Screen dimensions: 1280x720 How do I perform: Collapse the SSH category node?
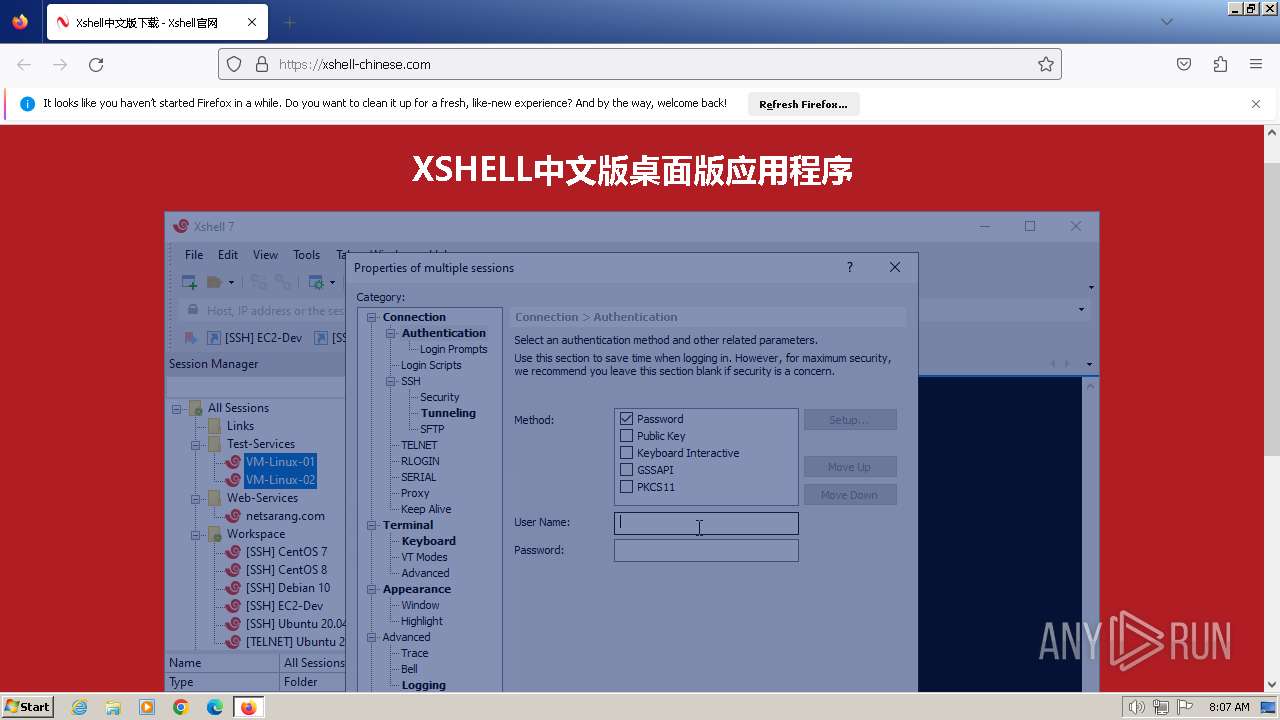(391, 381)
